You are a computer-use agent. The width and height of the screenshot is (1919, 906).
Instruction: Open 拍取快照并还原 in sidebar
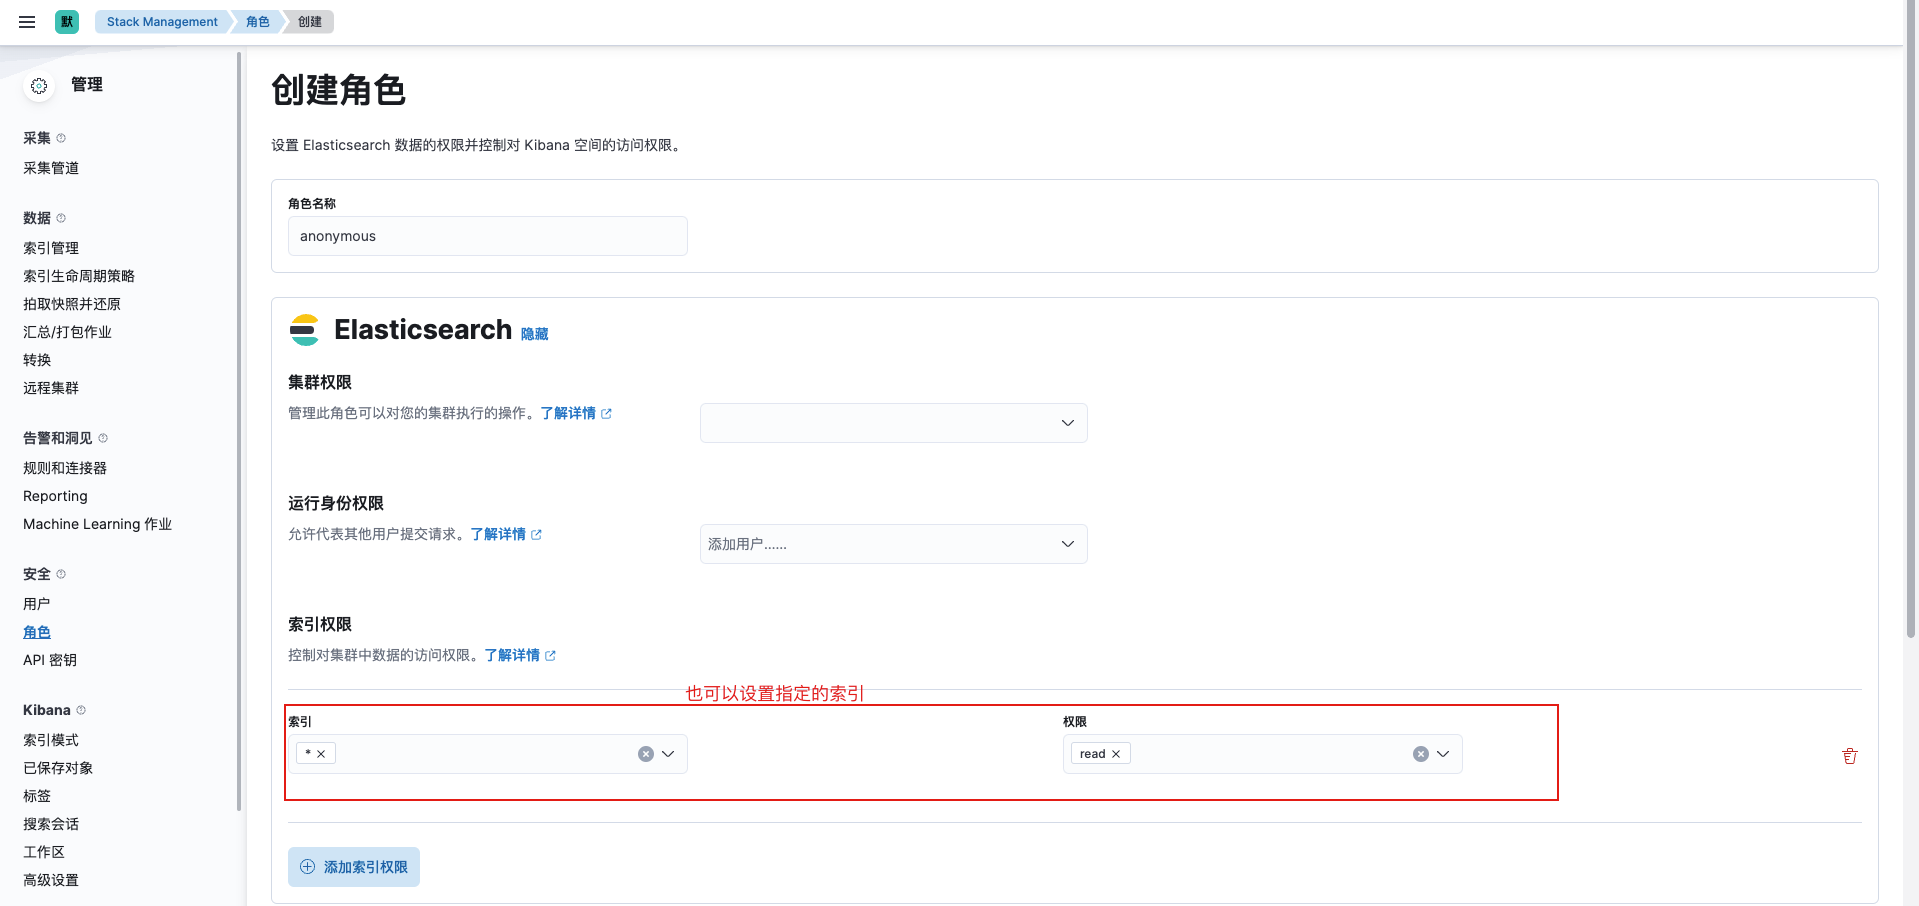[x=72, y=304]
